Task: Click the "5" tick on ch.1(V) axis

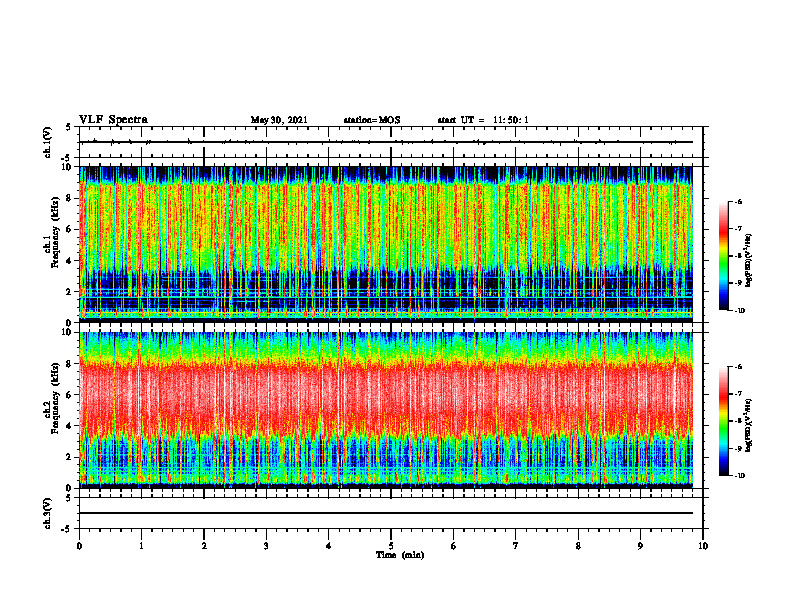Action: pyautogui.click(x=69, y=127)
